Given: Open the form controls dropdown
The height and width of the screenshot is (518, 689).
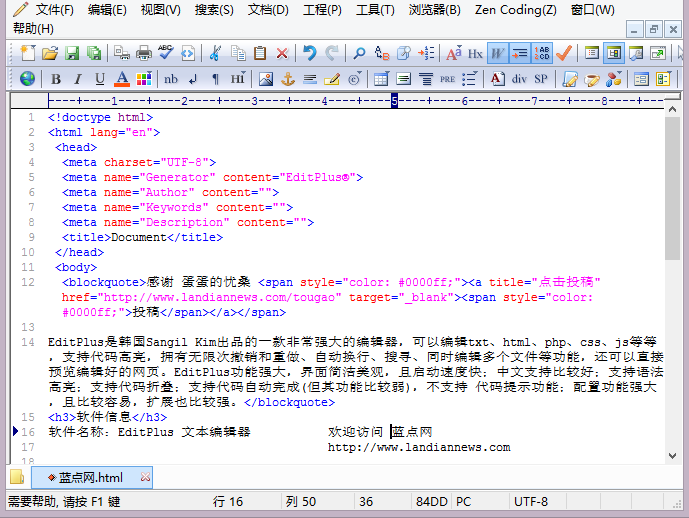Looking at the screenshot, I should (x=663, y=79).
